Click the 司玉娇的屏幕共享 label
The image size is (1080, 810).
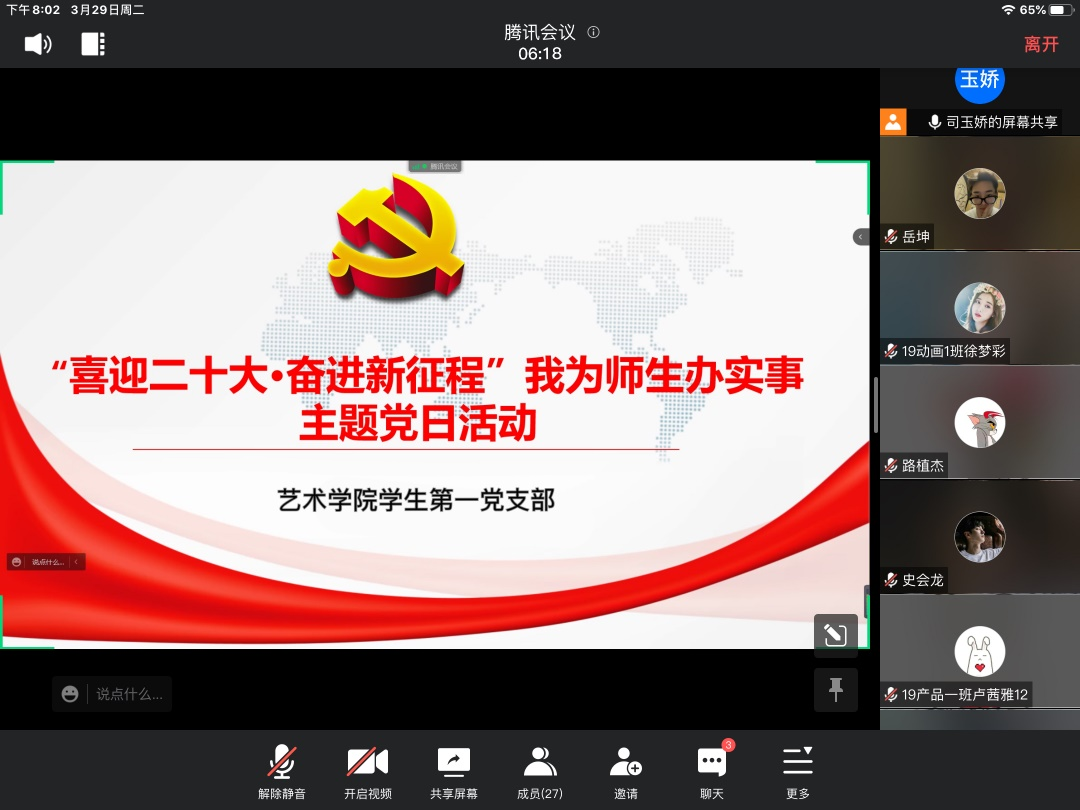point(1001,122)
